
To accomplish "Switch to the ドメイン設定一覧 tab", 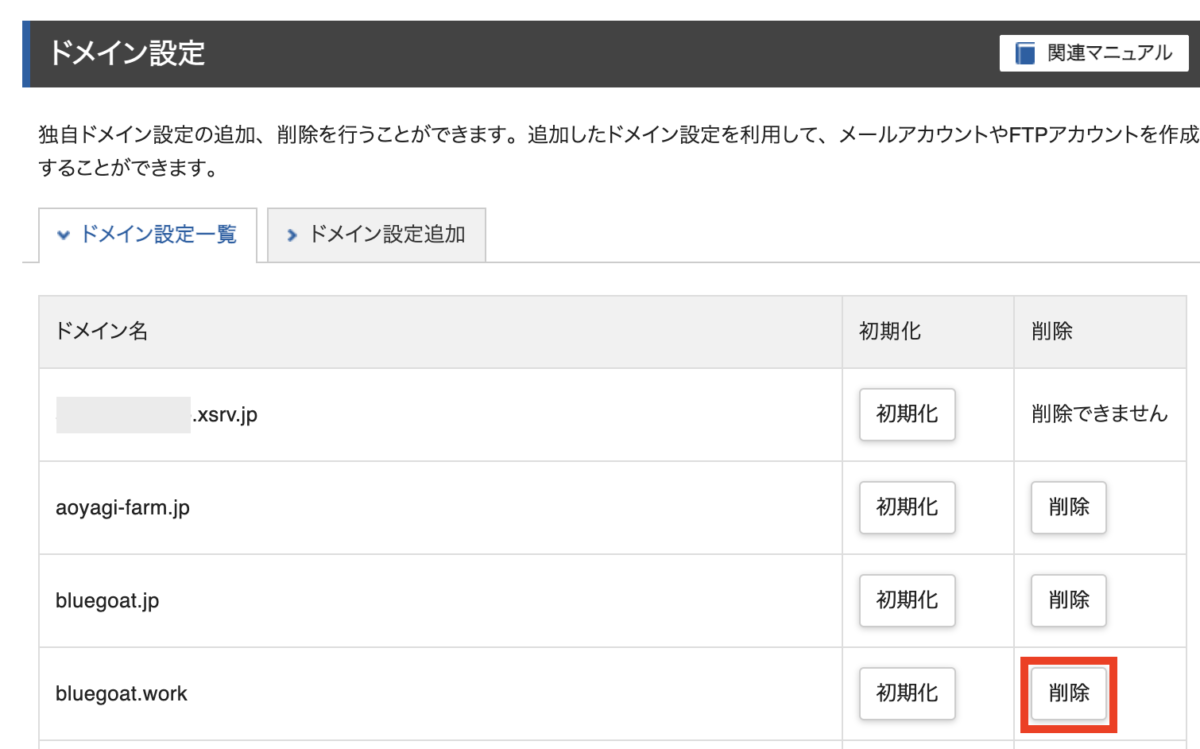I will [148, 235].
